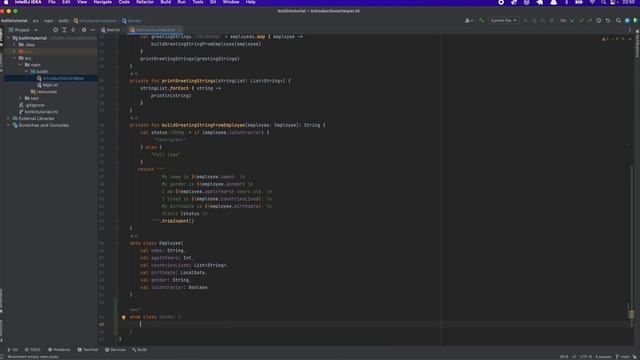
Task: Open the Edit menu
Action: click(x=66, y=2)
